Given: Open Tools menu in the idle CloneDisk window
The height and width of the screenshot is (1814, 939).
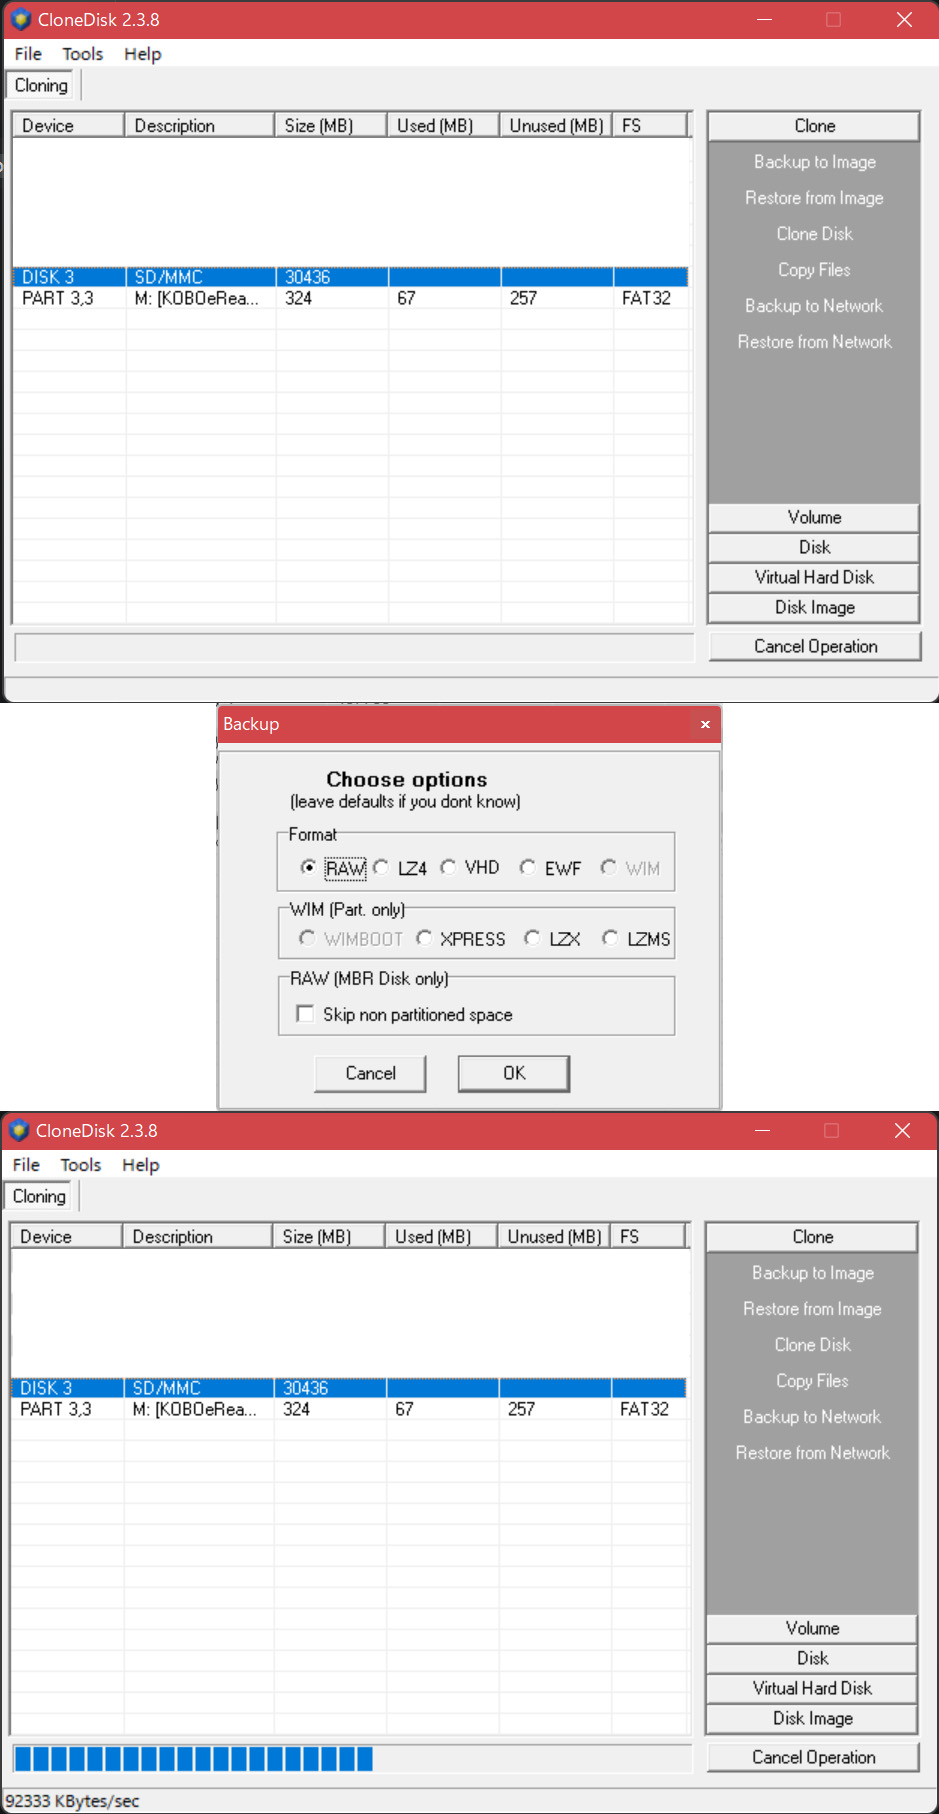Looking at the screenshot, I should pyautogui.click(x=83, y=54).
